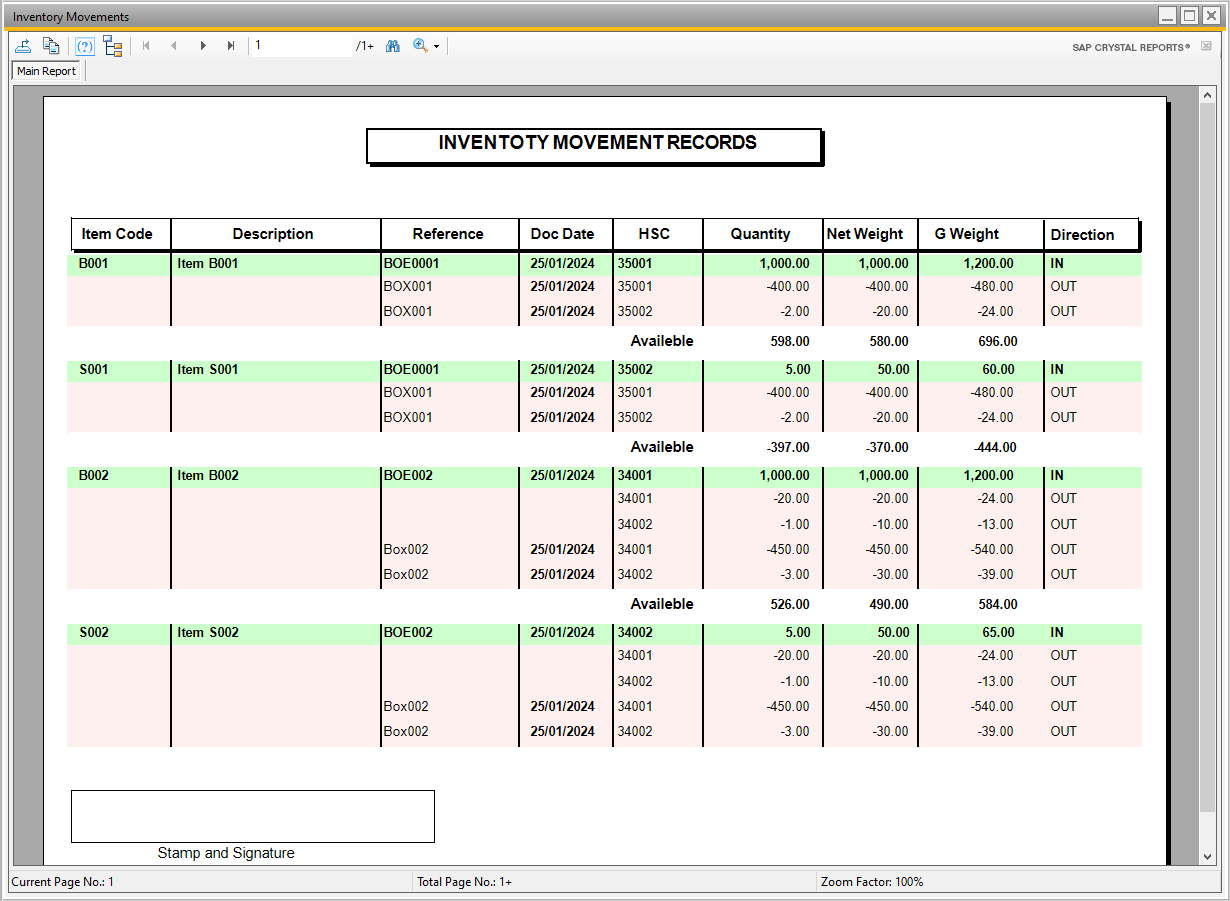Screen dimensions: 1230x901
Task: Click available net weight 580.00
Action: pyautogui.click(x=888, y=341)
